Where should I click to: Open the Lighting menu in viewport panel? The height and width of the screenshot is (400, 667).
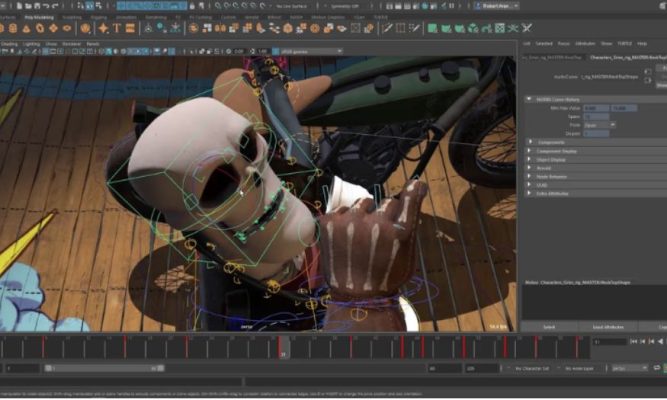32,44
